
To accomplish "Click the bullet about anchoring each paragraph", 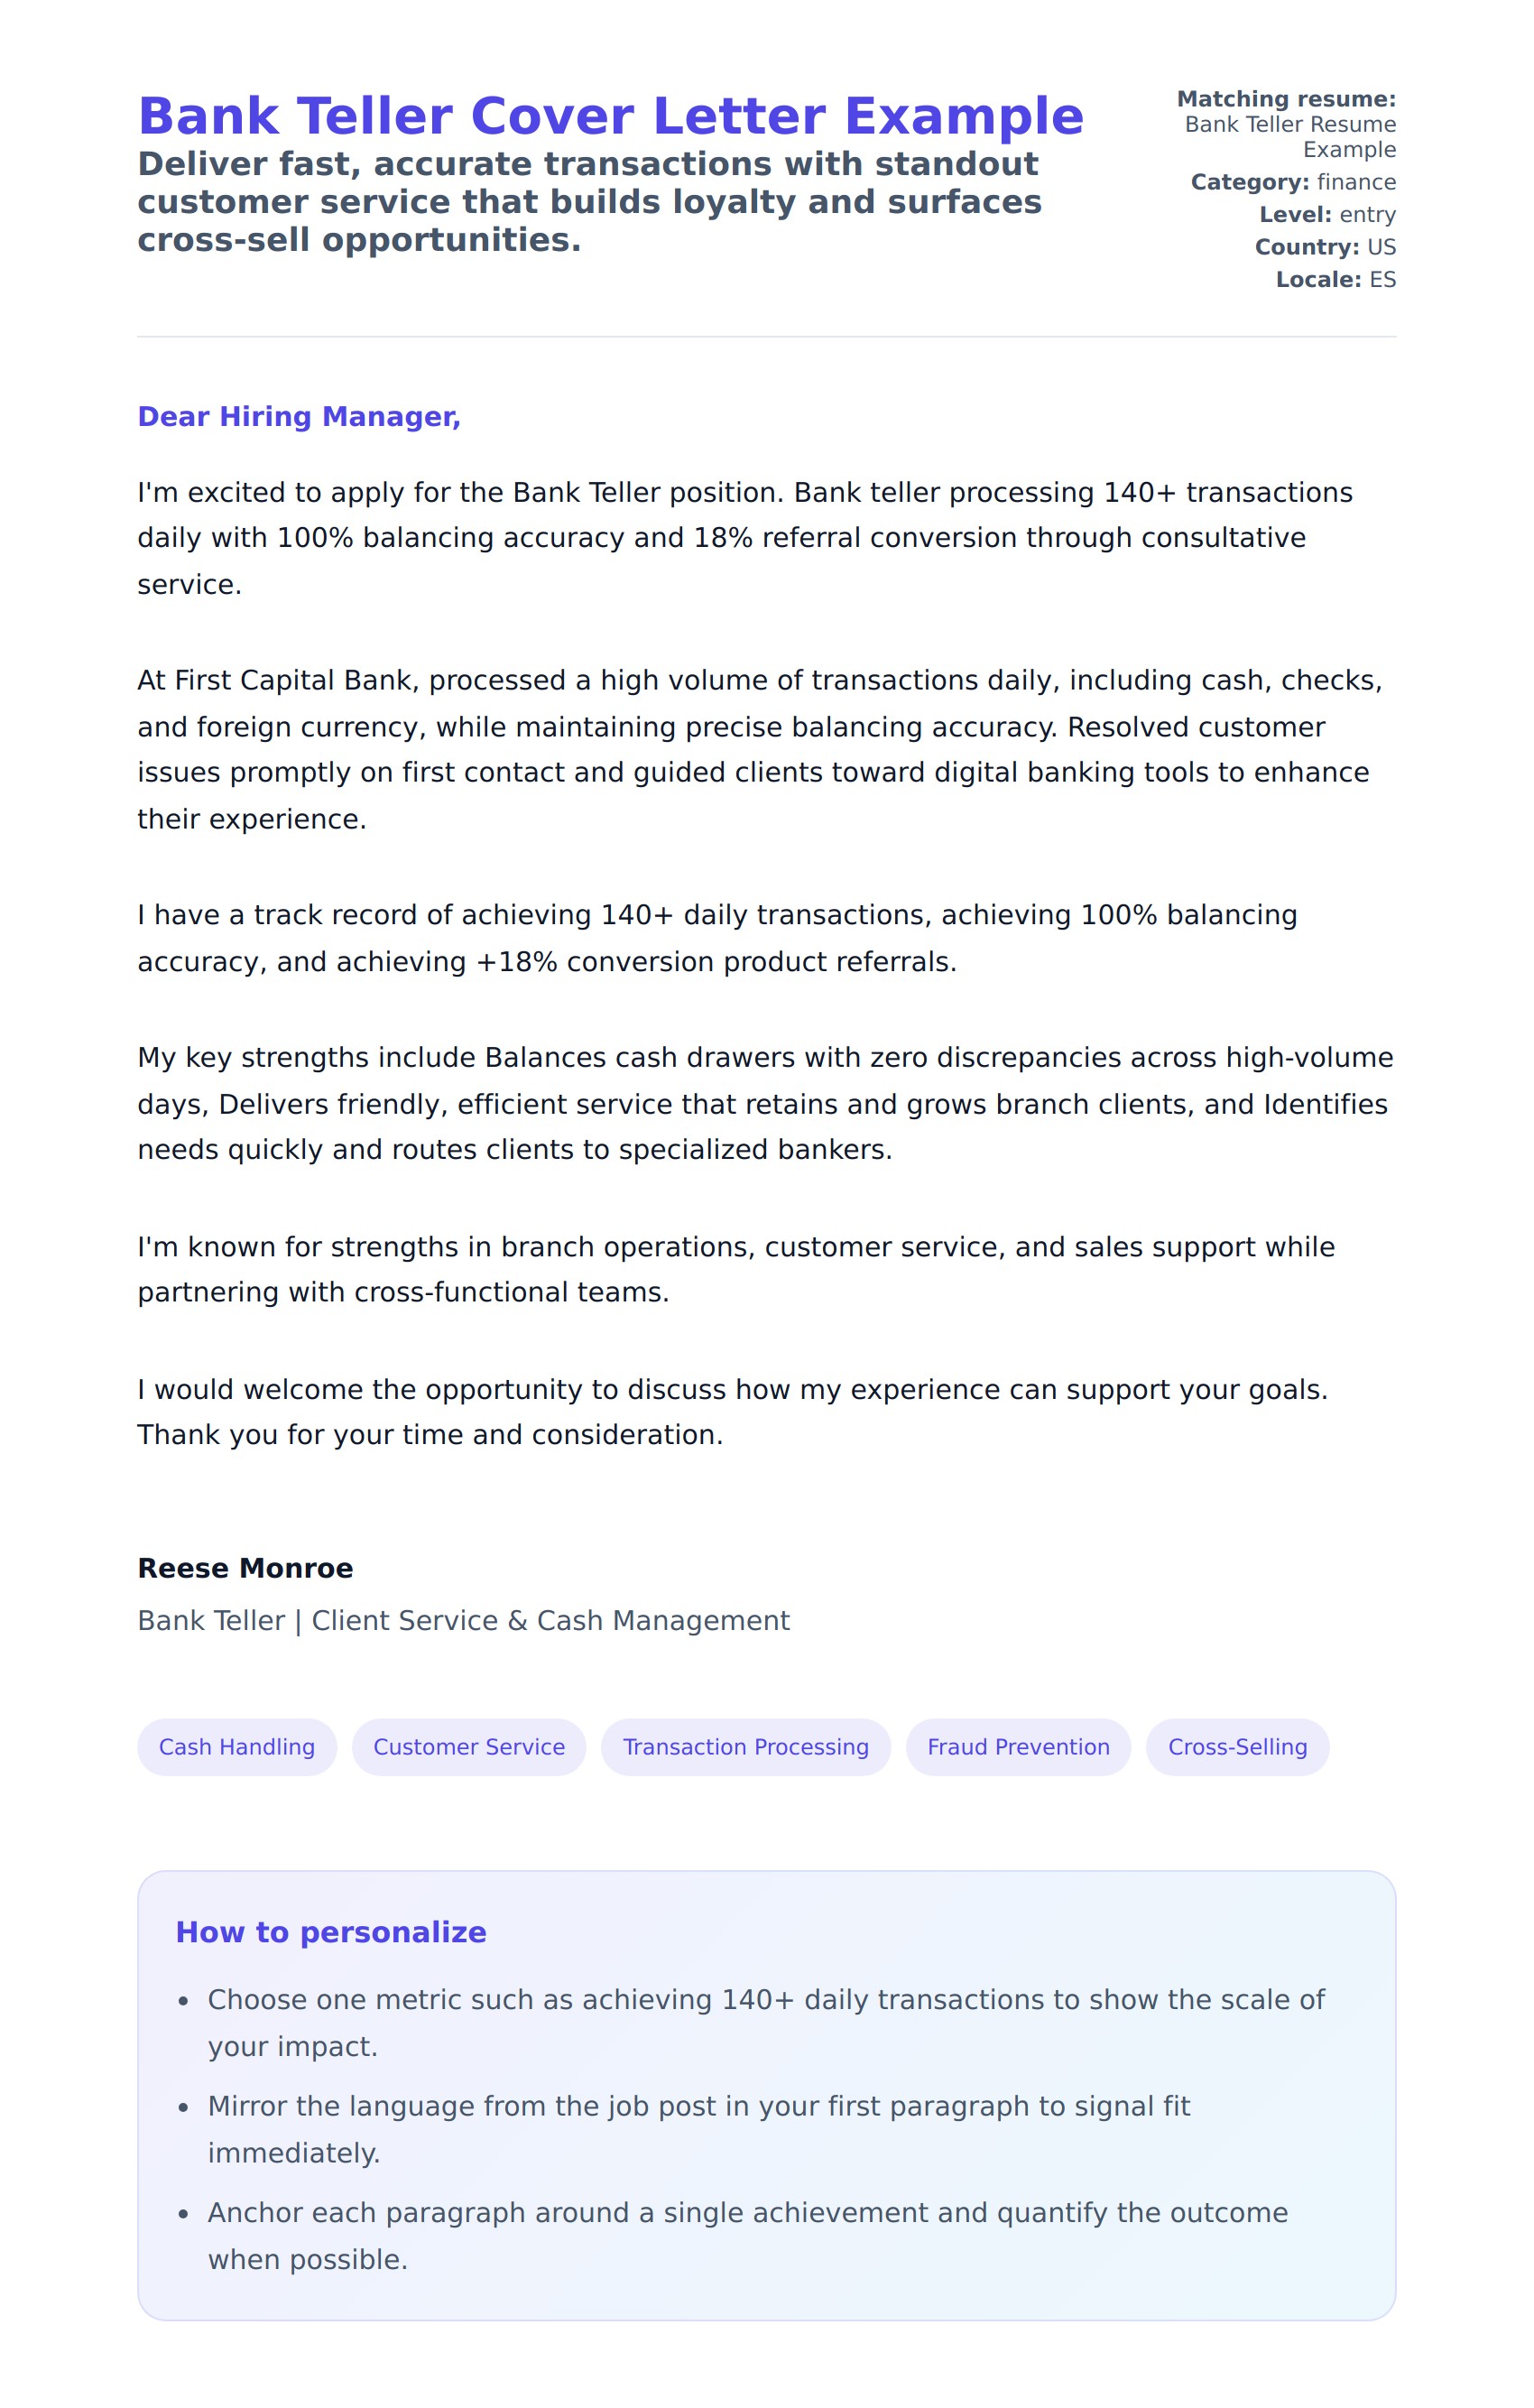I will (x=747, y=2236).
